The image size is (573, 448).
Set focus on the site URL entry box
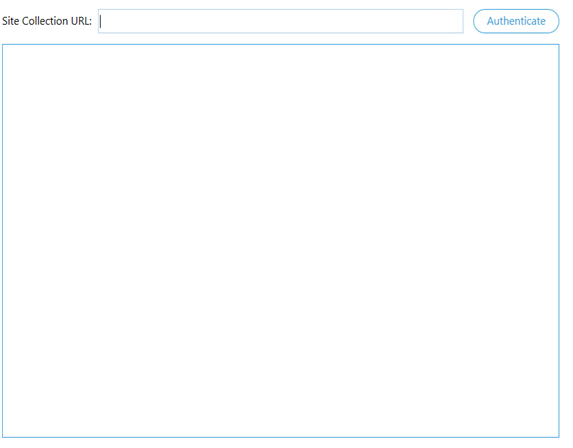click(281, 21)
